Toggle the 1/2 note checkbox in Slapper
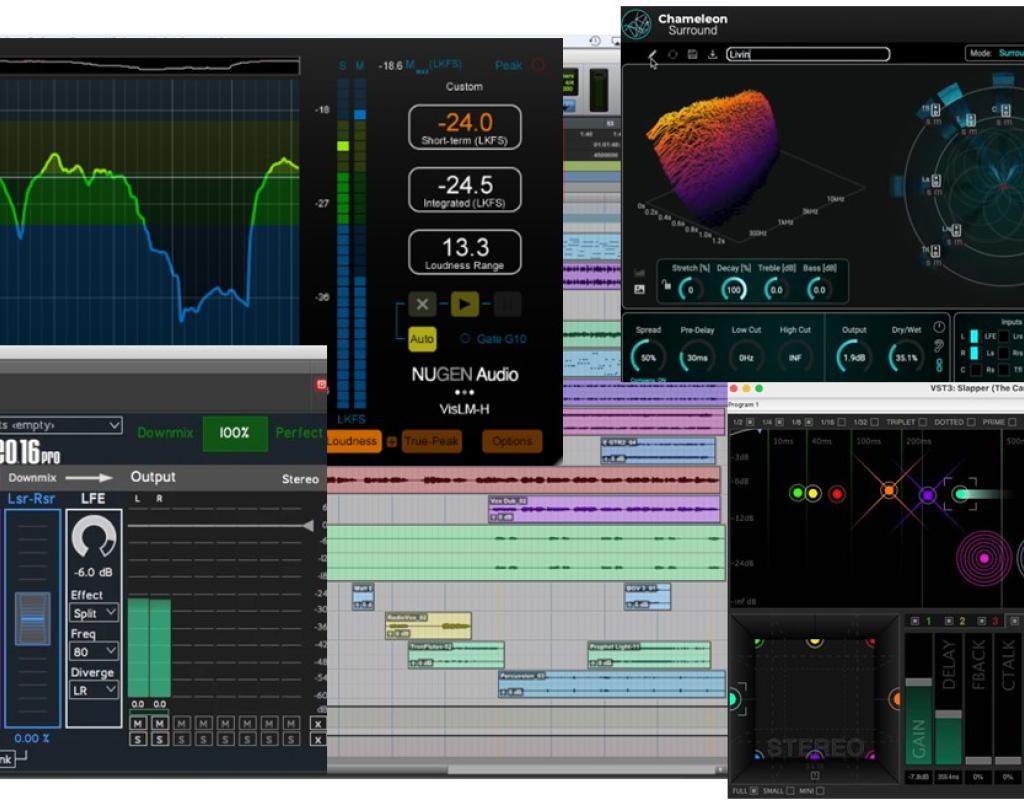 click(x=750, y=423)
